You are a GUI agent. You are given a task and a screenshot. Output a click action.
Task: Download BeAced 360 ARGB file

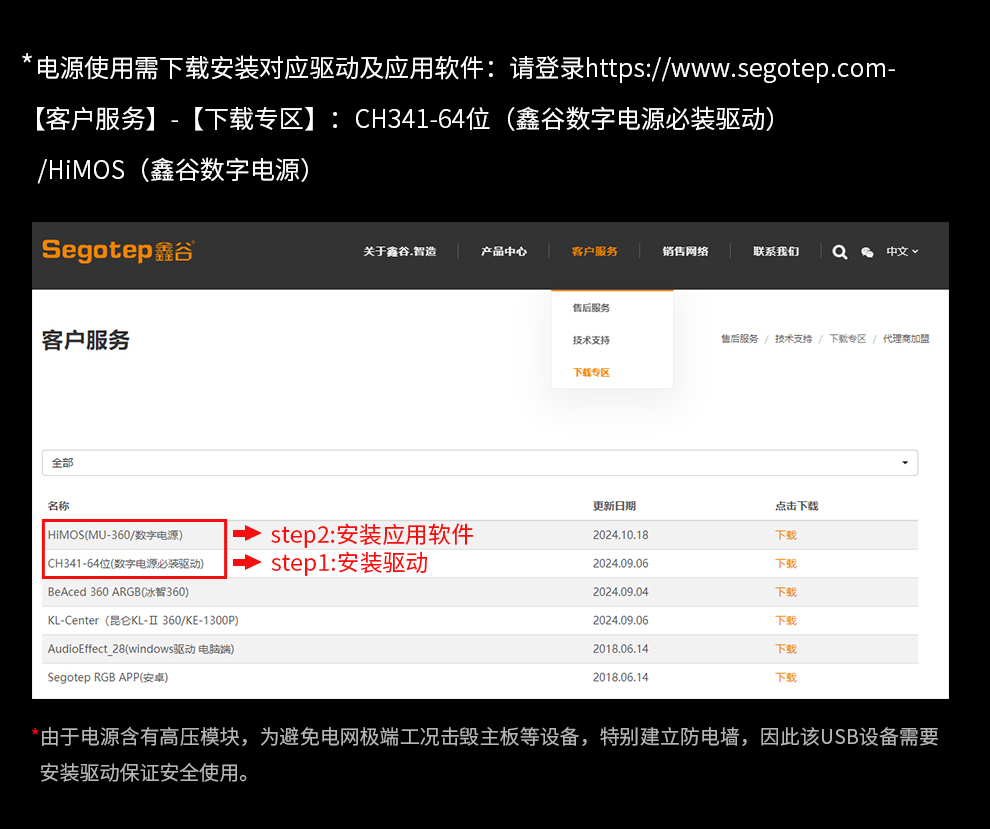[x=786, y=592]
